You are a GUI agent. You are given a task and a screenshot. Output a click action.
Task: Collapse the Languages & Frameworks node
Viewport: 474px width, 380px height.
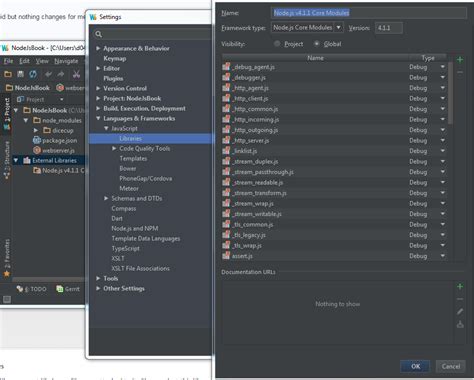pyautogui.click(x=98, y=118)
